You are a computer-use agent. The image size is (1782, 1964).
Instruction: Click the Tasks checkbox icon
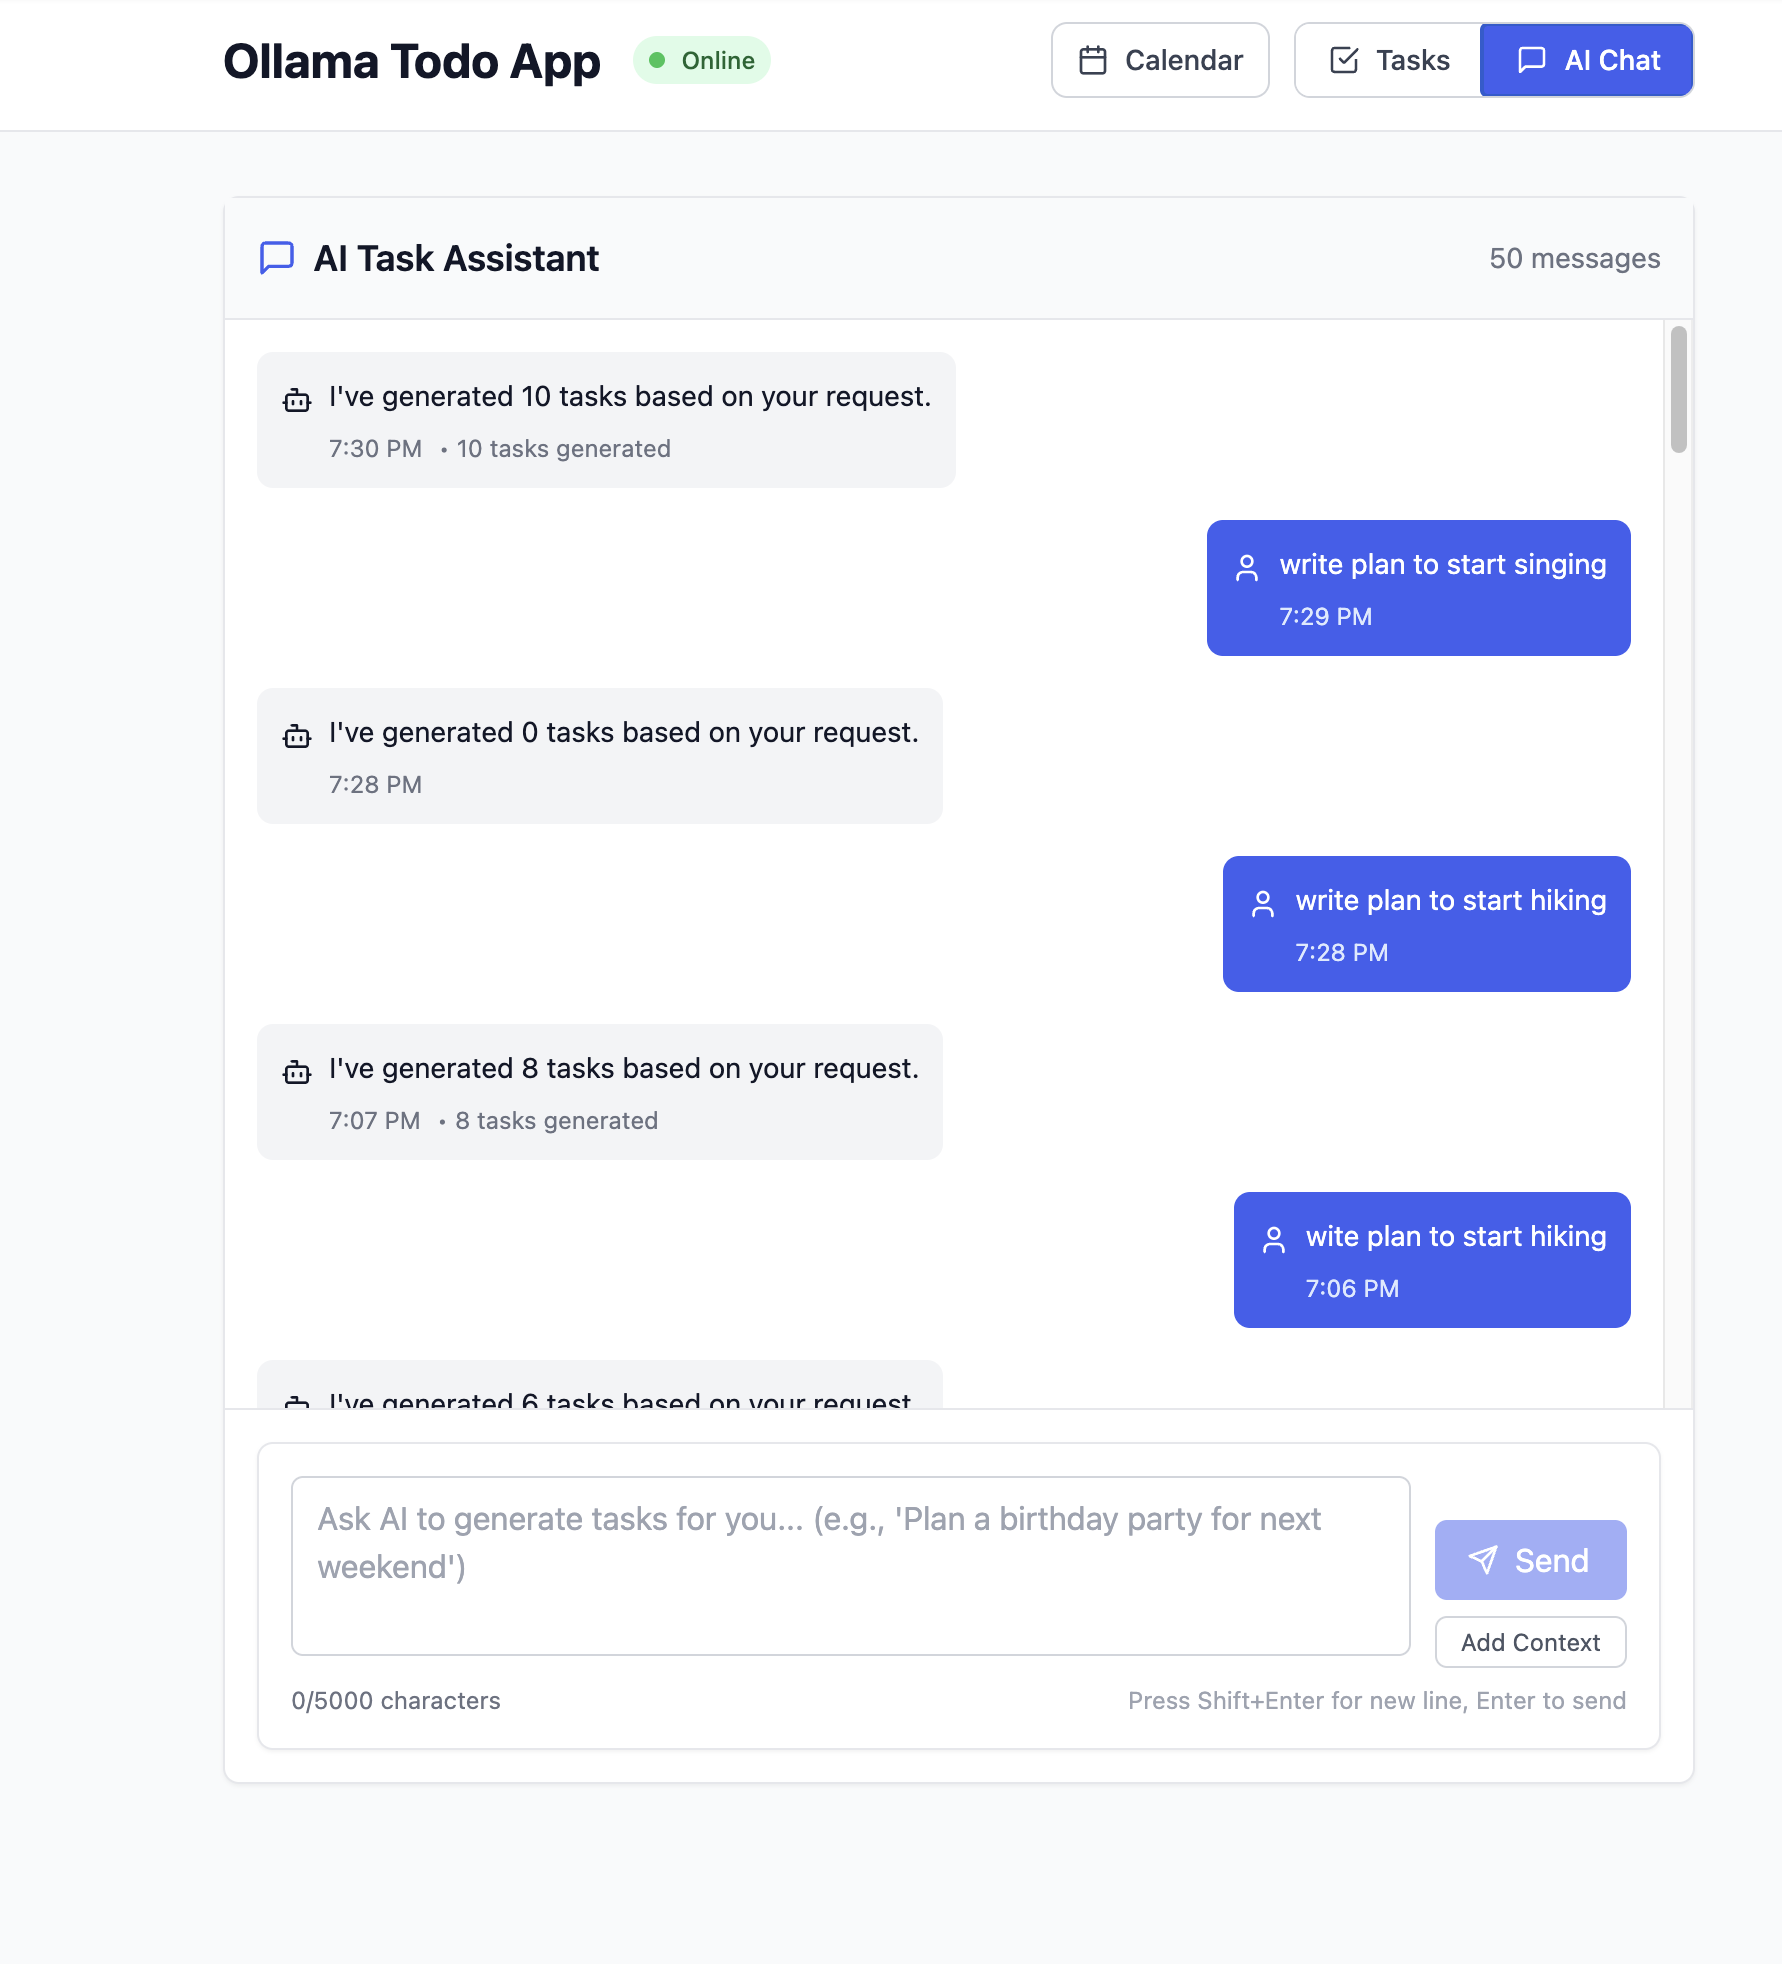click(1344, 61)
